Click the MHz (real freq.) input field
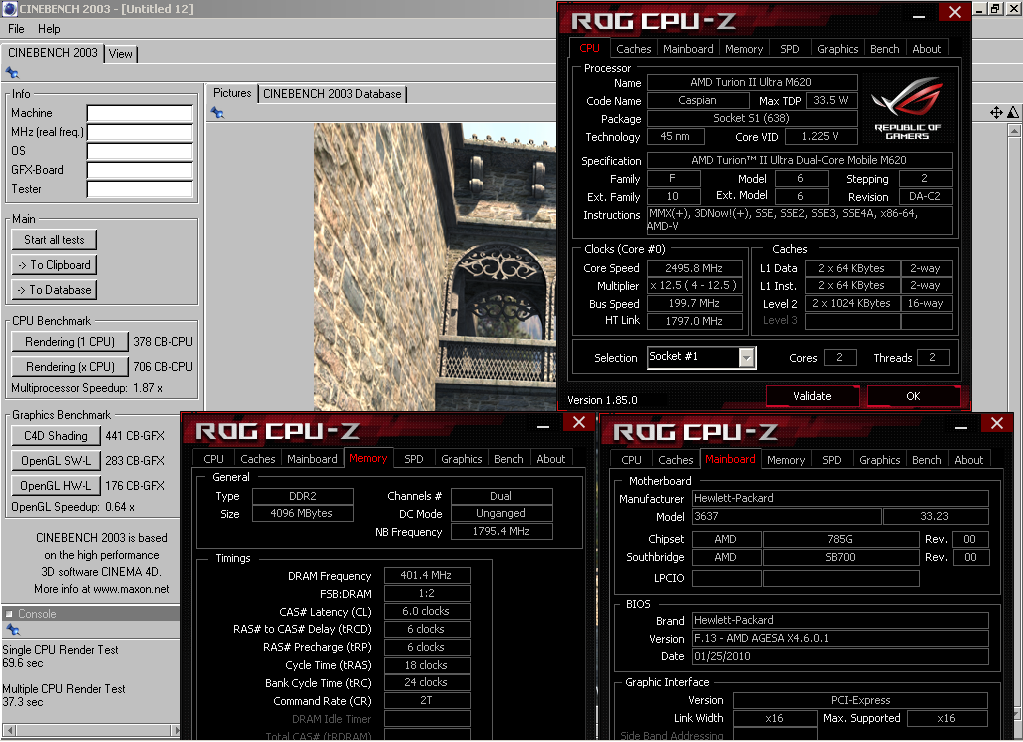This screenshot has height=742, width=1023. pos(140,132)
